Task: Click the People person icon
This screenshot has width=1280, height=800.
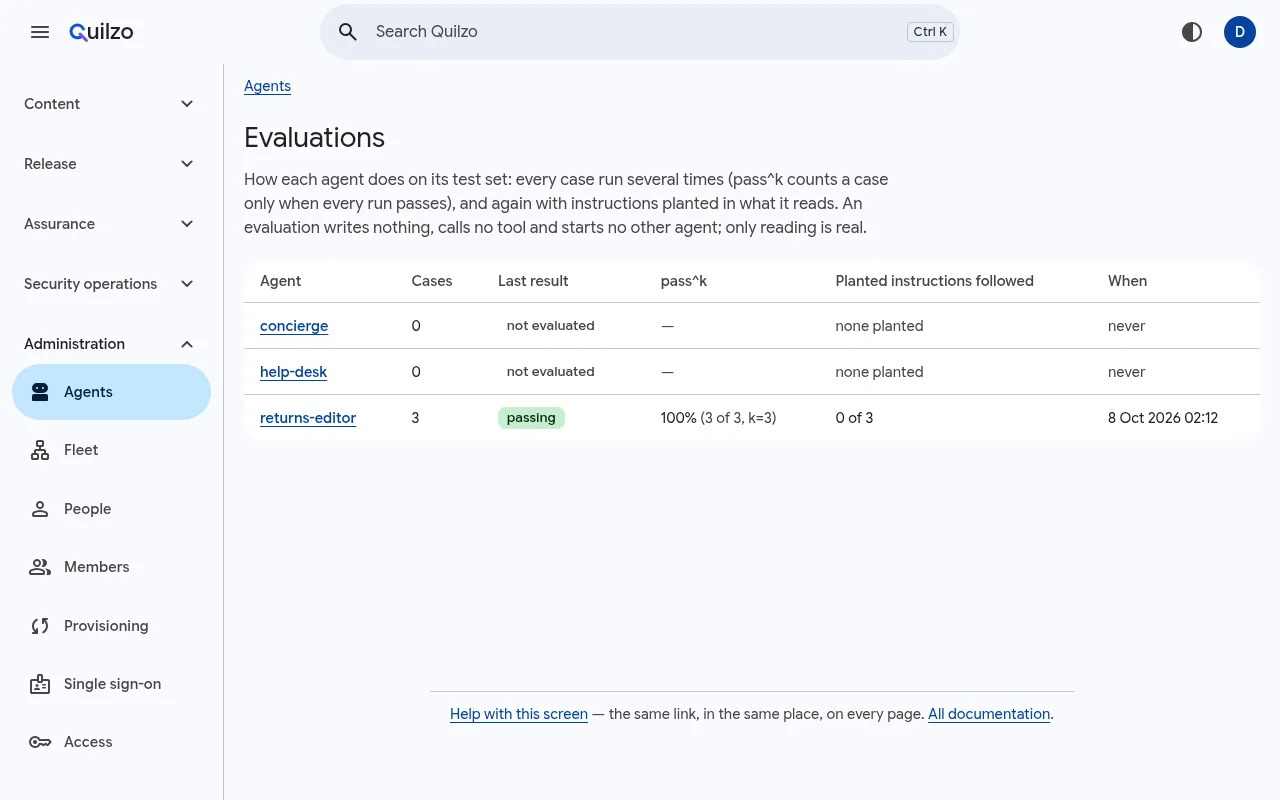Action: pos(40,509)
